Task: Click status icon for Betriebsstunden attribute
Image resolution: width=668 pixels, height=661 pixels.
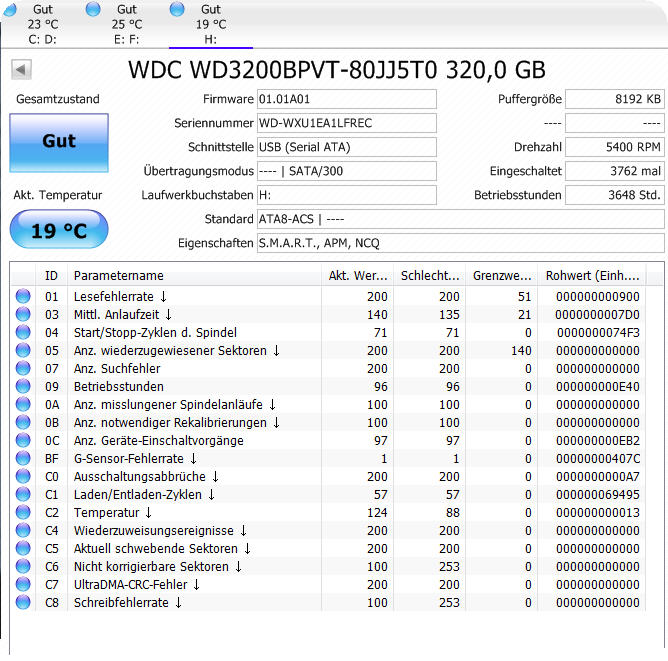Action: click(x=23, y=387)
